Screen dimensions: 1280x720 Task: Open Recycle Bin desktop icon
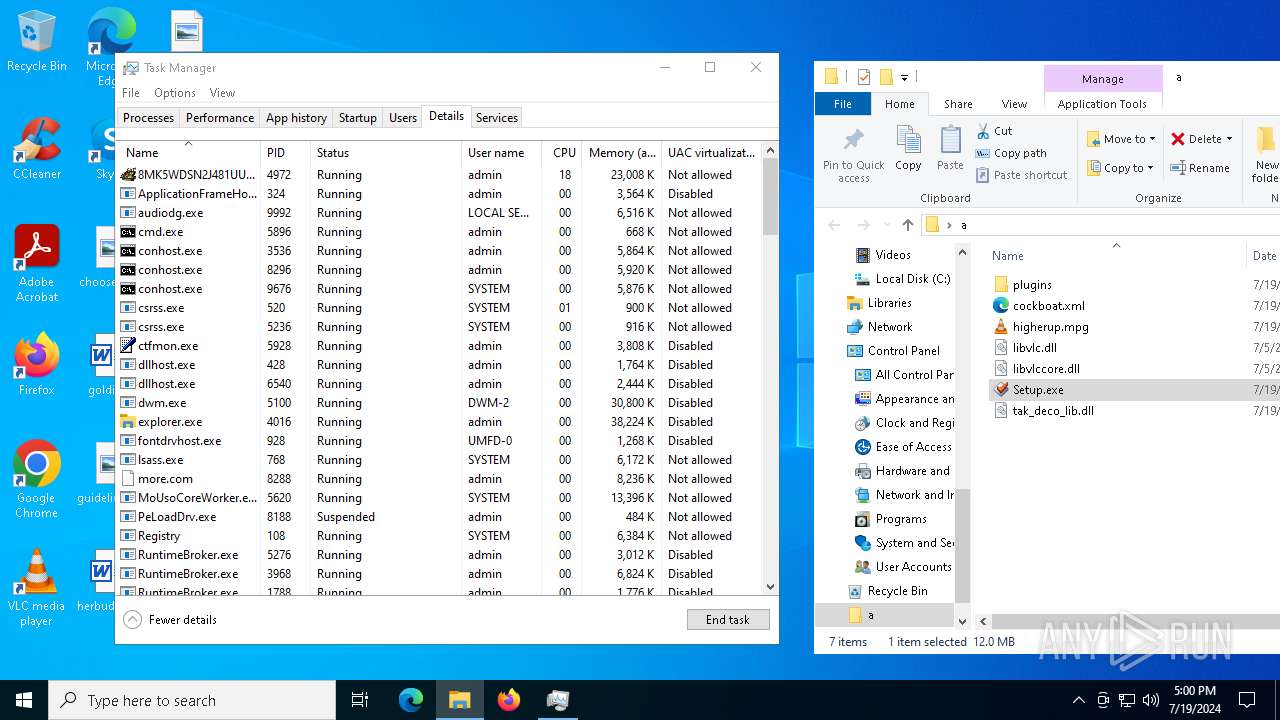click(36, 42)
